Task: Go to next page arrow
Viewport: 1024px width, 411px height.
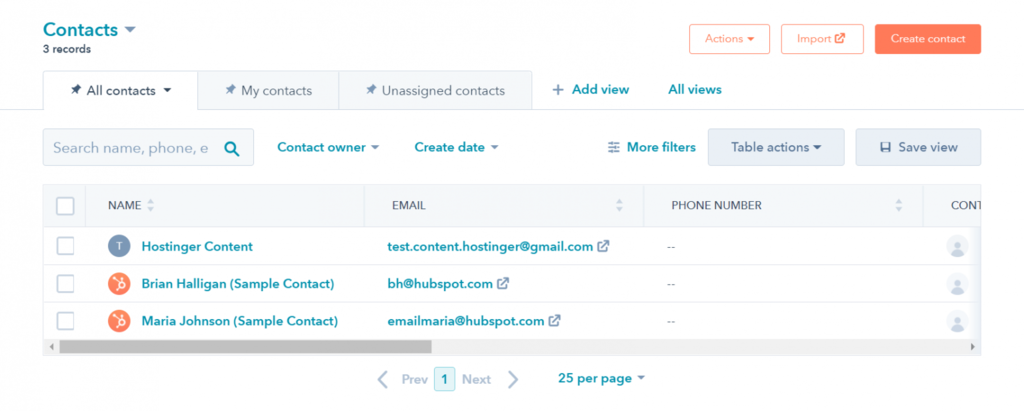Action: tap(513, 379)
